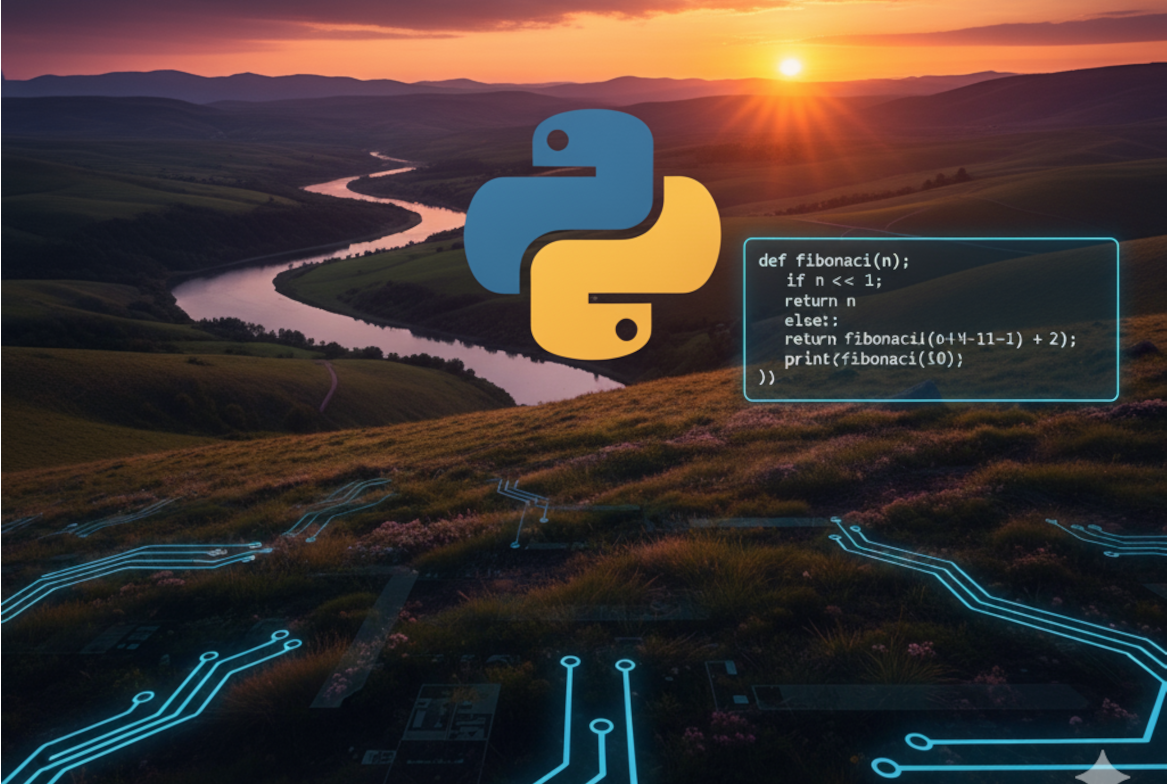The height and width of the screenshot is (784, 1168).
Task: Click the eye dot on the yellow snake
Action: click(x=627, y=329)
